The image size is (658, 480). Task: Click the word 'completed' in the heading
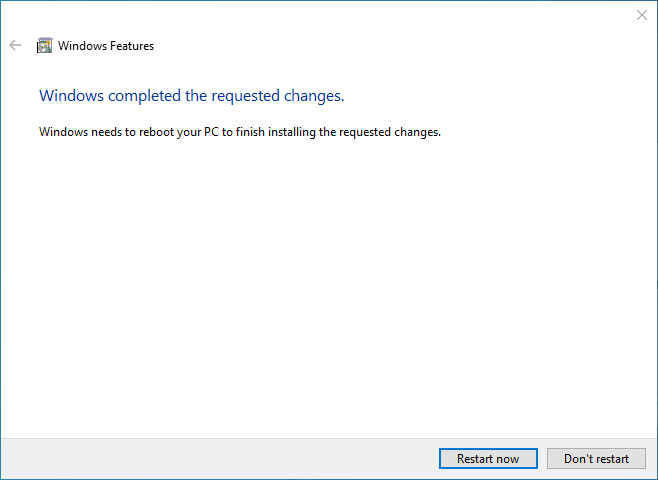point(145,97)
